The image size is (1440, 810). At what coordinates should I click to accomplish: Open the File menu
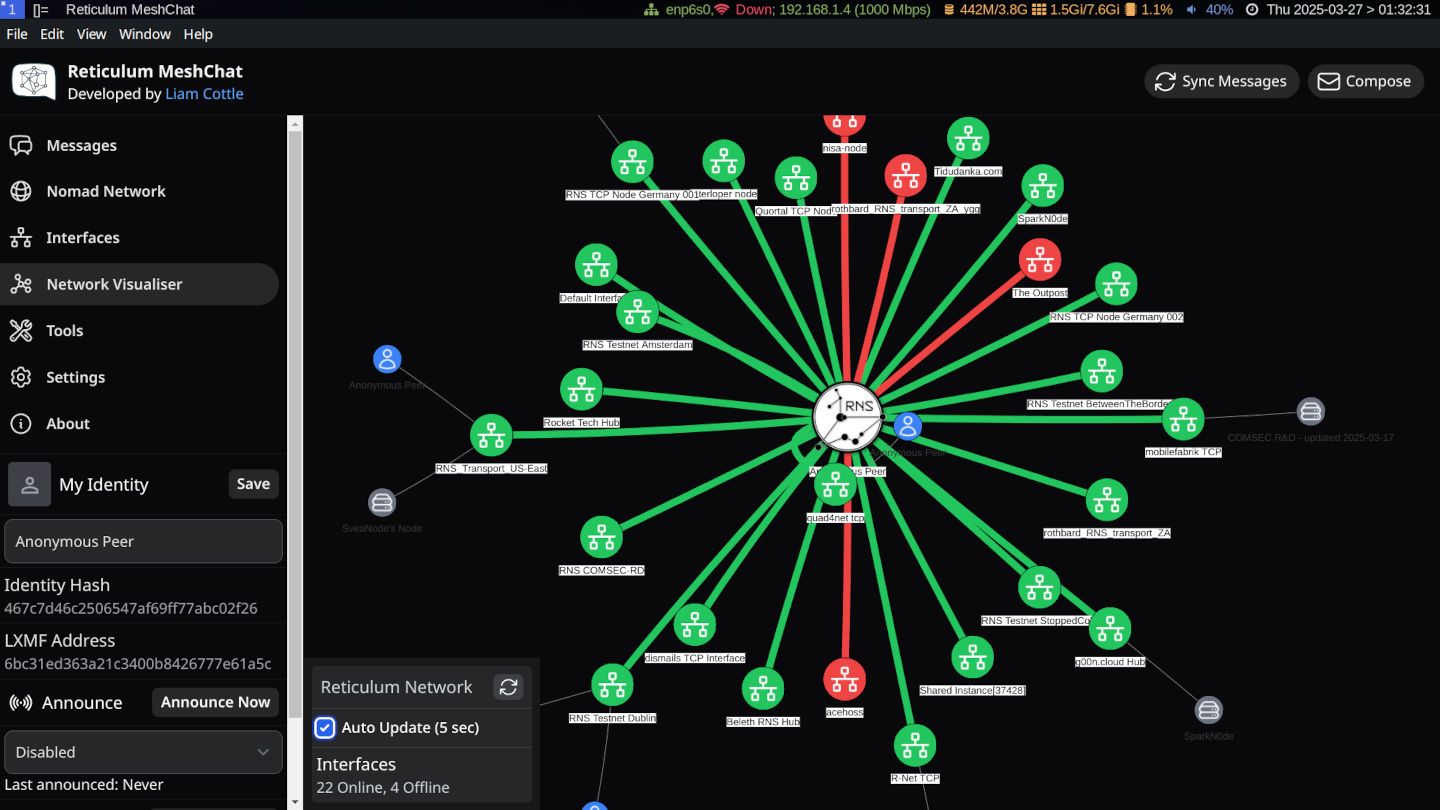pyautogui.click(x=17, y=34)
